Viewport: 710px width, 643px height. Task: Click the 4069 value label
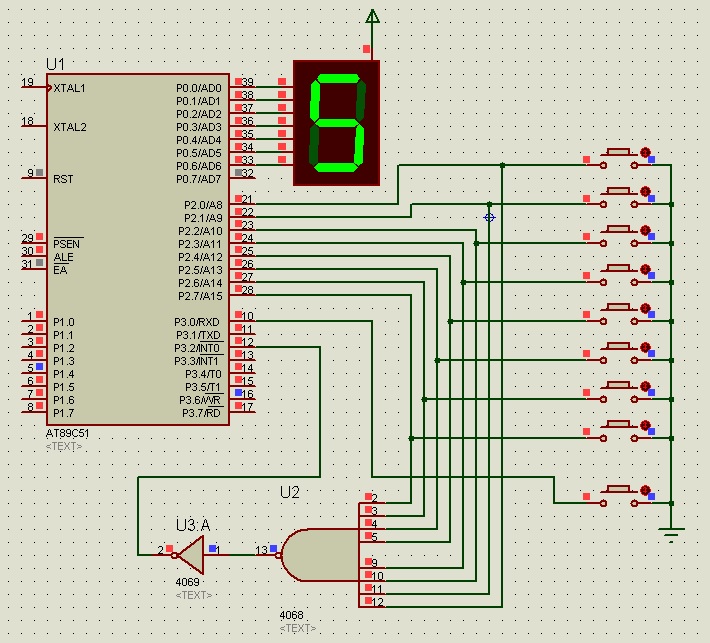tap(187, 582)
